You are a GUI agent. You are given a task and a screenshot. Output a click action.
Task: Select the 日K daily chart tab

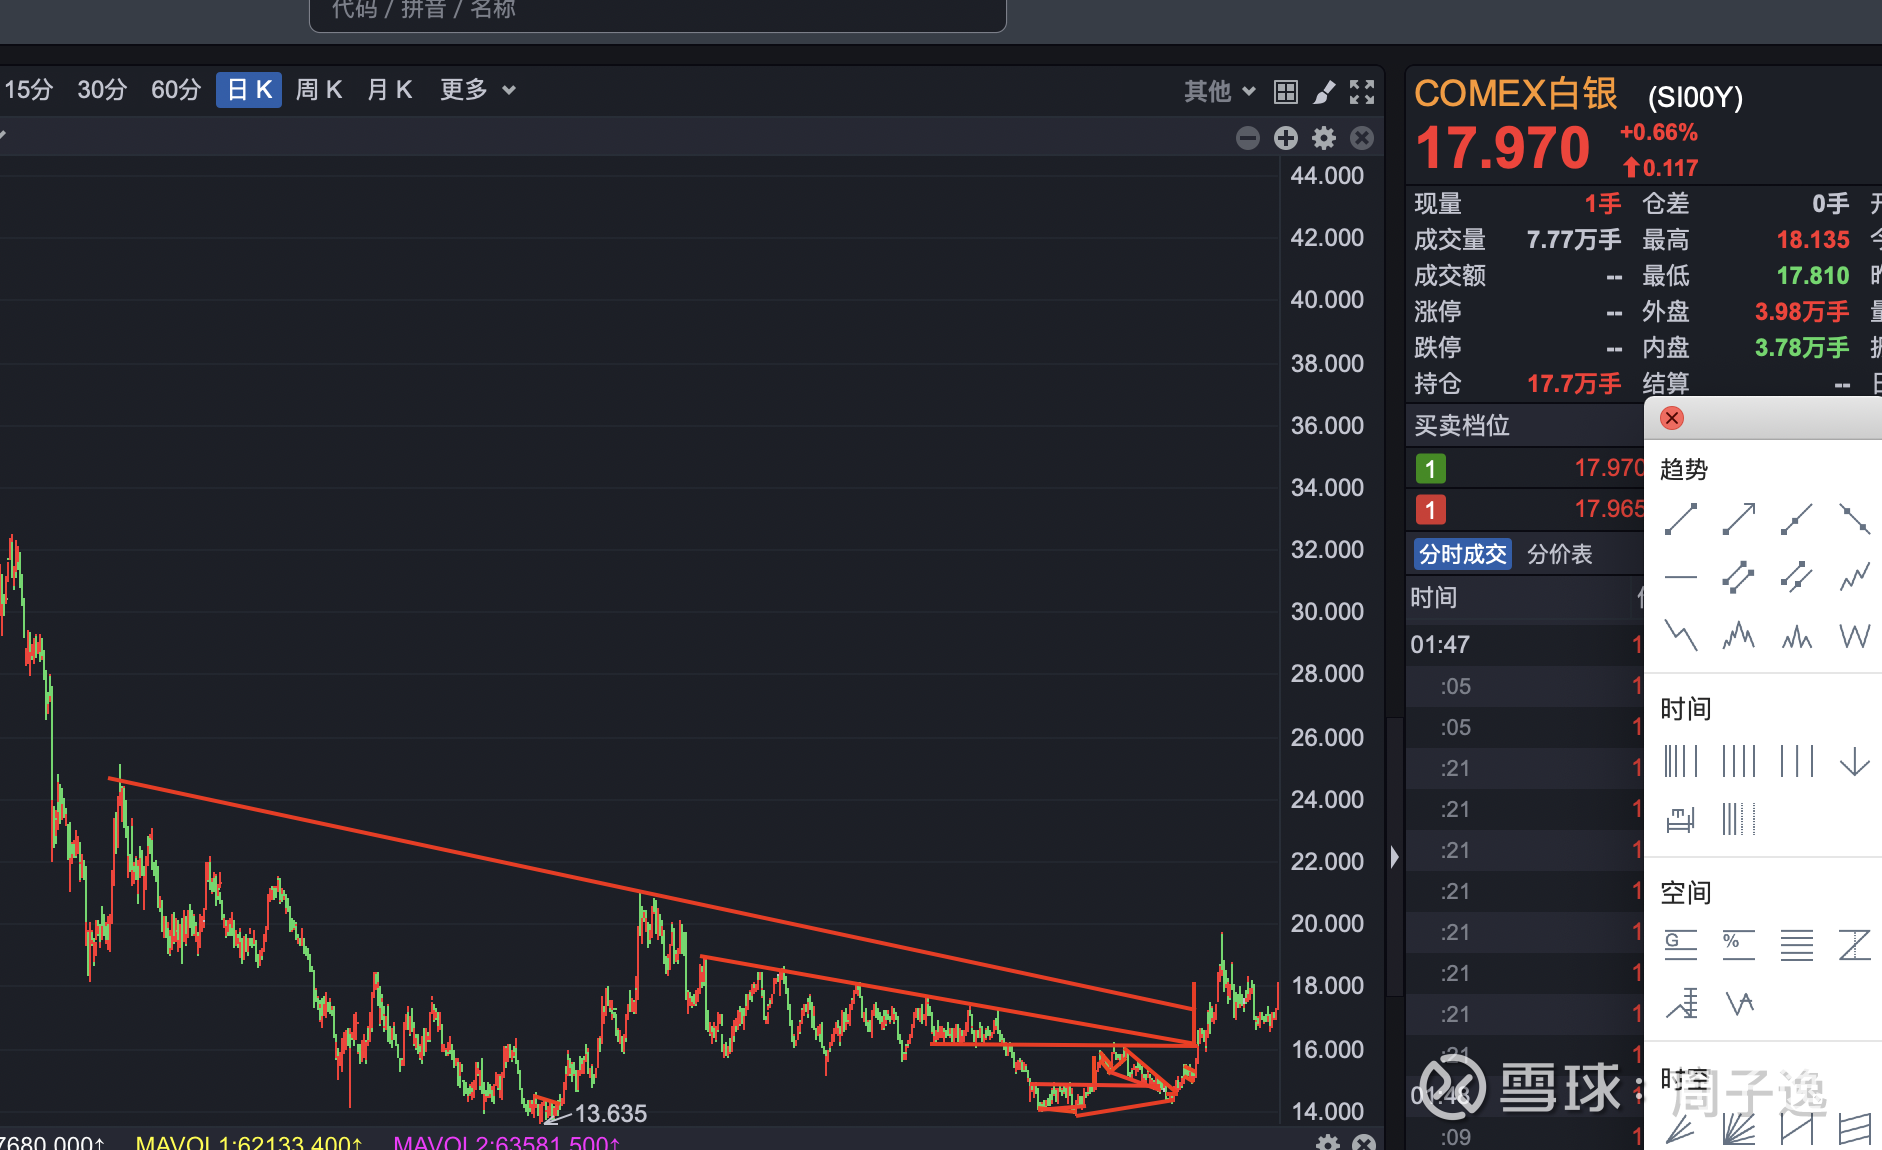tap(249, 90)
